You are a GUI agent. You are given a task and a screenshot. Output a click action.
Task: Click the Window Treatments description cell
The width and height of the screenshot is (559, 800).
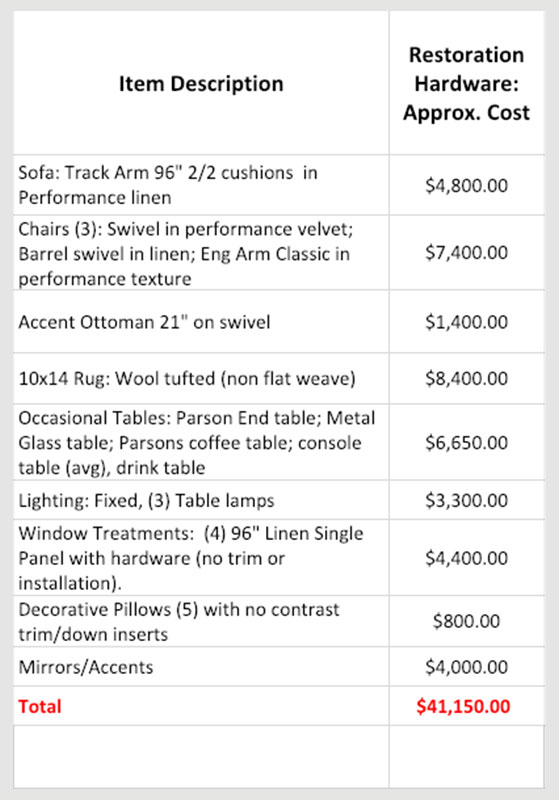point(201,558)
